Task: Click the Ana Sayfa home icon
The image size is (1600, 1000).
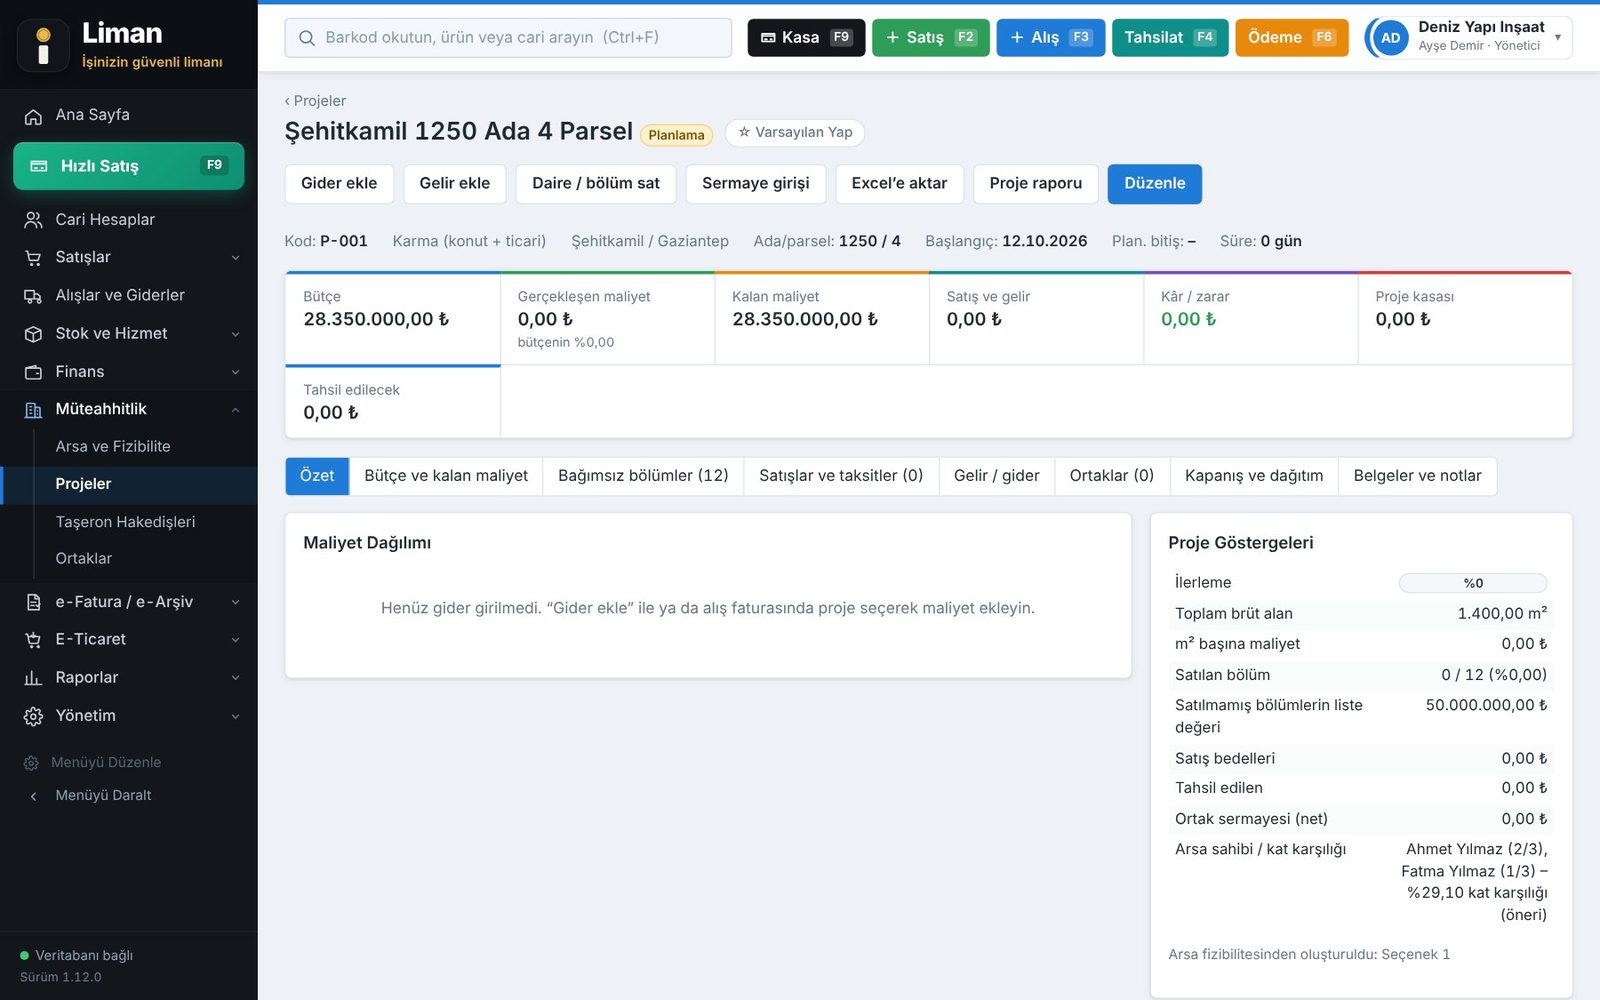Action: coord(33,116)
